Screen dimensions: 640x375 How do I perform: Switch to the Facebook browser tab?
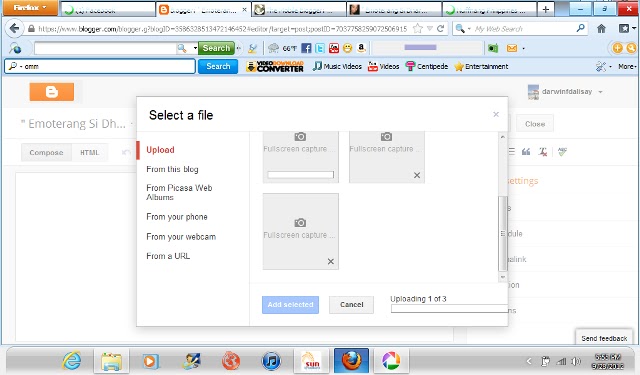108,9
